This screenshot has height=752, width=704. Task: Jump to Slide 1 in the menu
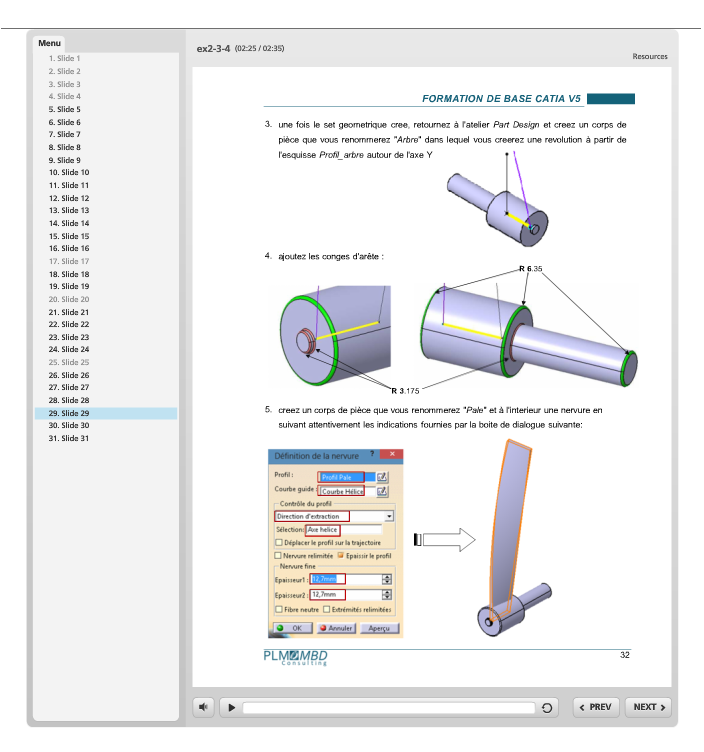tap(64, 59)
